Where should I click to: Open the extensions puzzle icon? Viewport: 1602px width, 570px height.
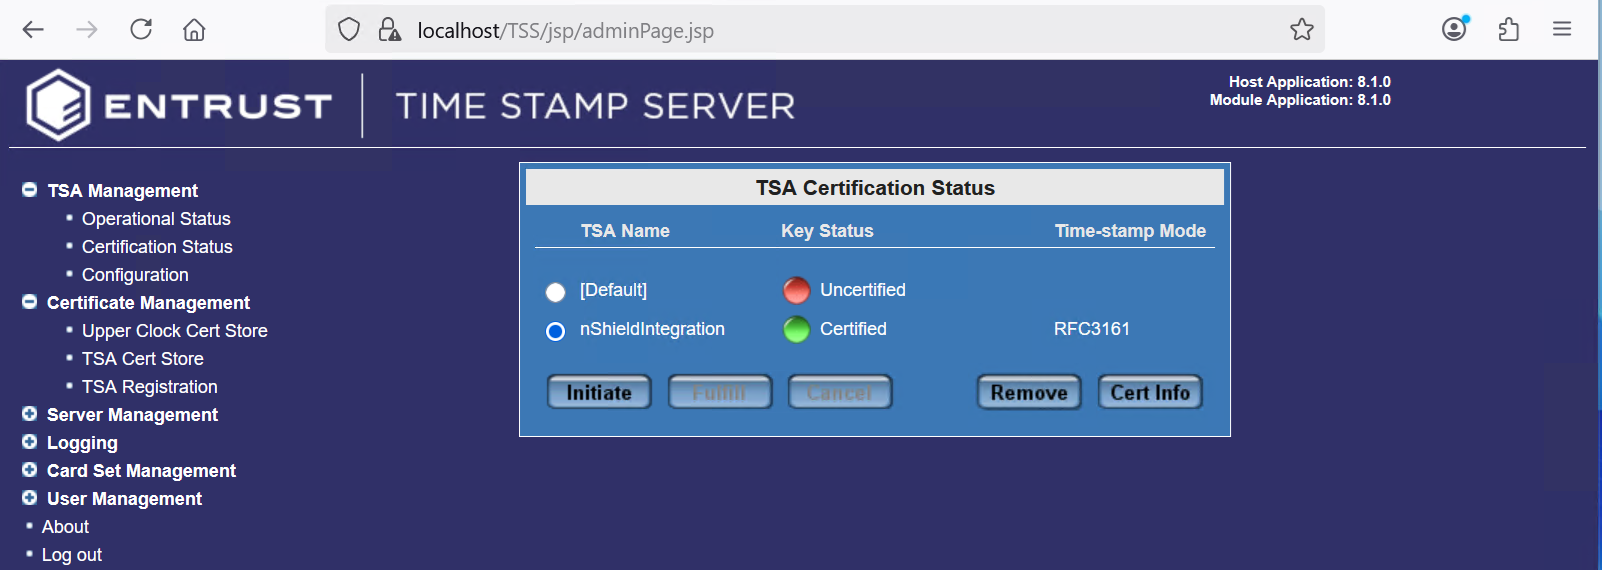click(x=1509, y=30)
